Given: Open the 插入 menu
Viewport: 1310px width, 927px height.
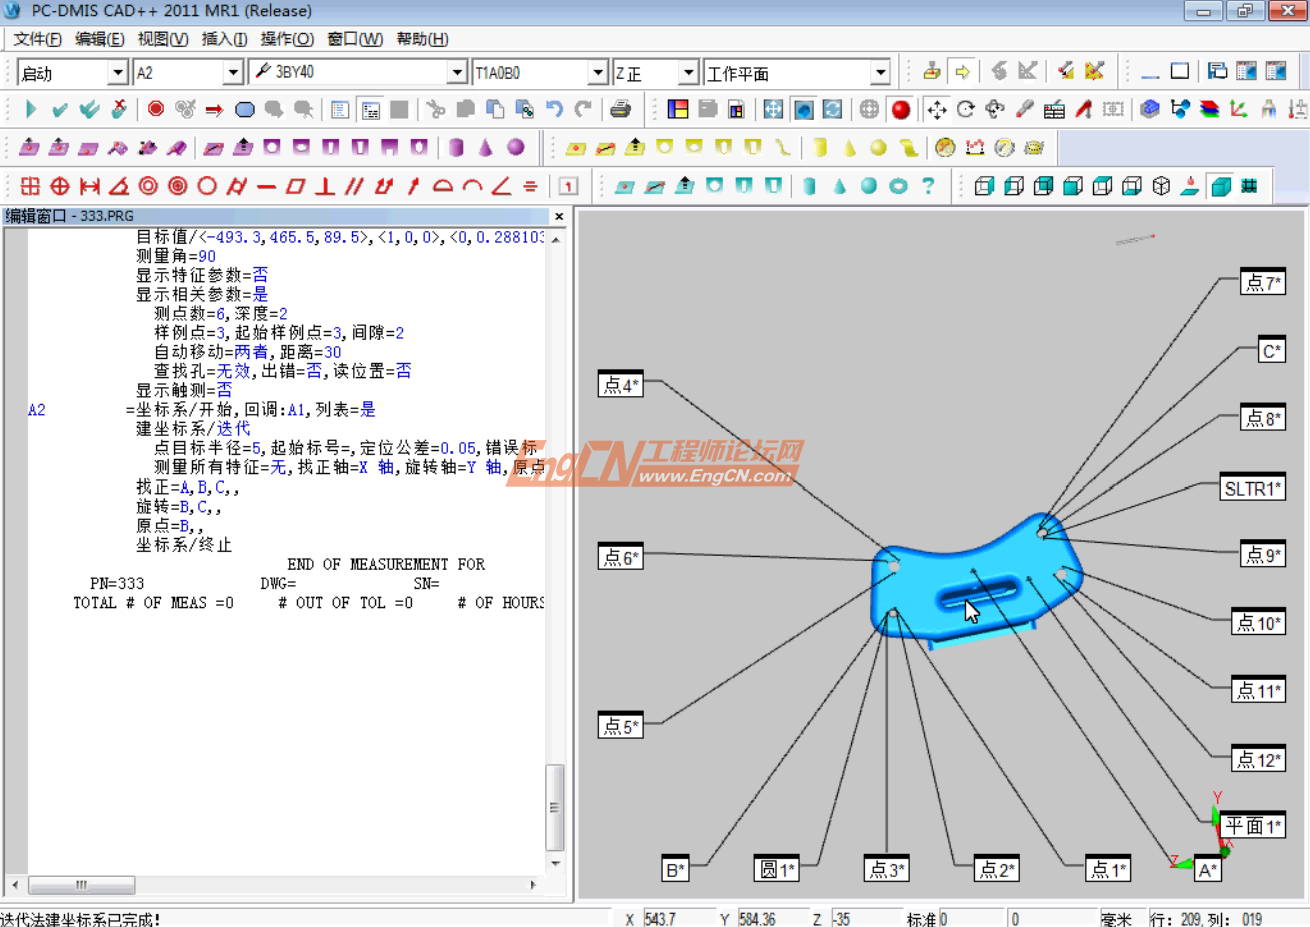Looking at the screenshot, I should (224, 39).
